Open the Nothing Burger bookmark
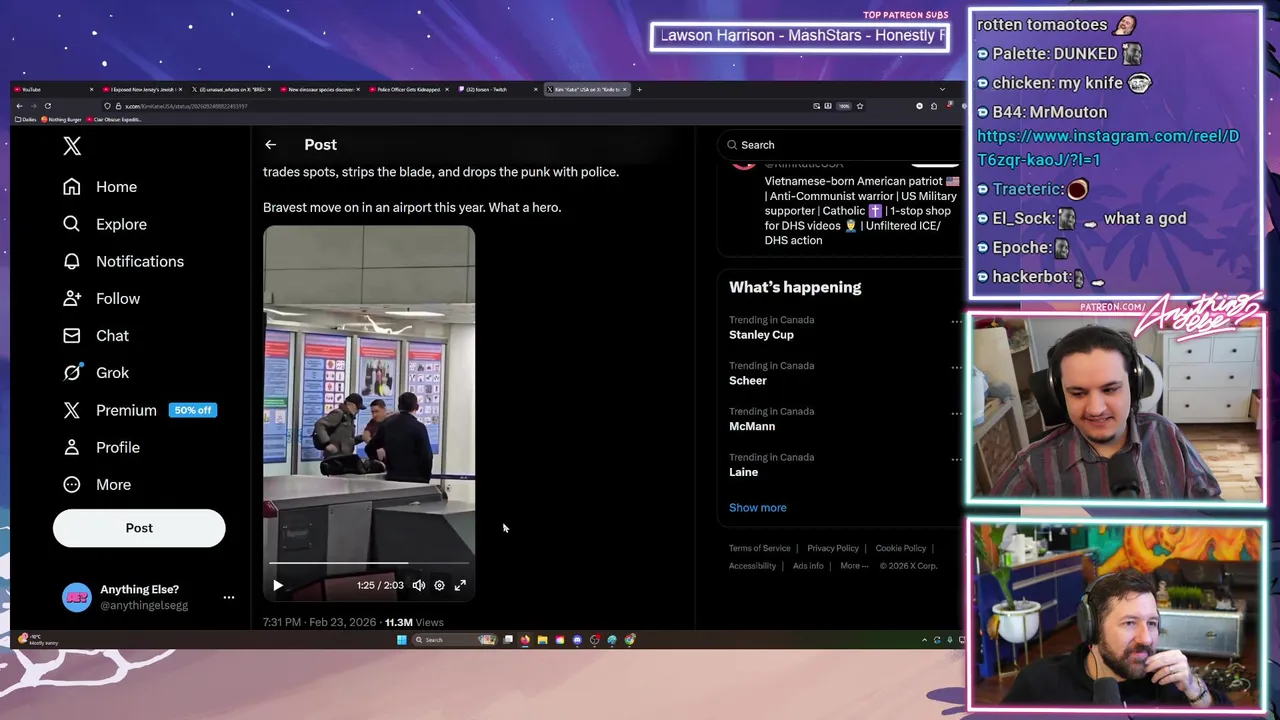Viewport: 1280px width, 720px height. [x=61, y=119]
